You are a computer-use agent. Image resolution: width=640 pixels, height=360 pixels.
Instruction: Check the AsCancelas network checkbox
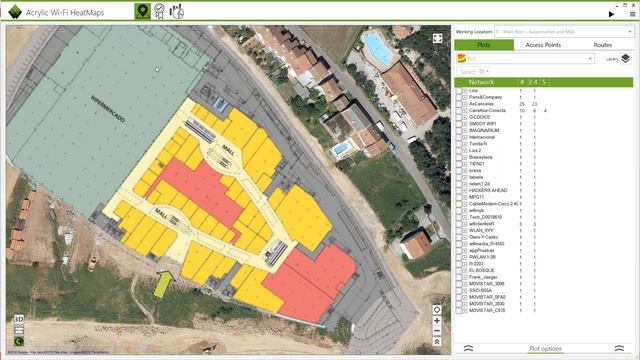(459, 104)
